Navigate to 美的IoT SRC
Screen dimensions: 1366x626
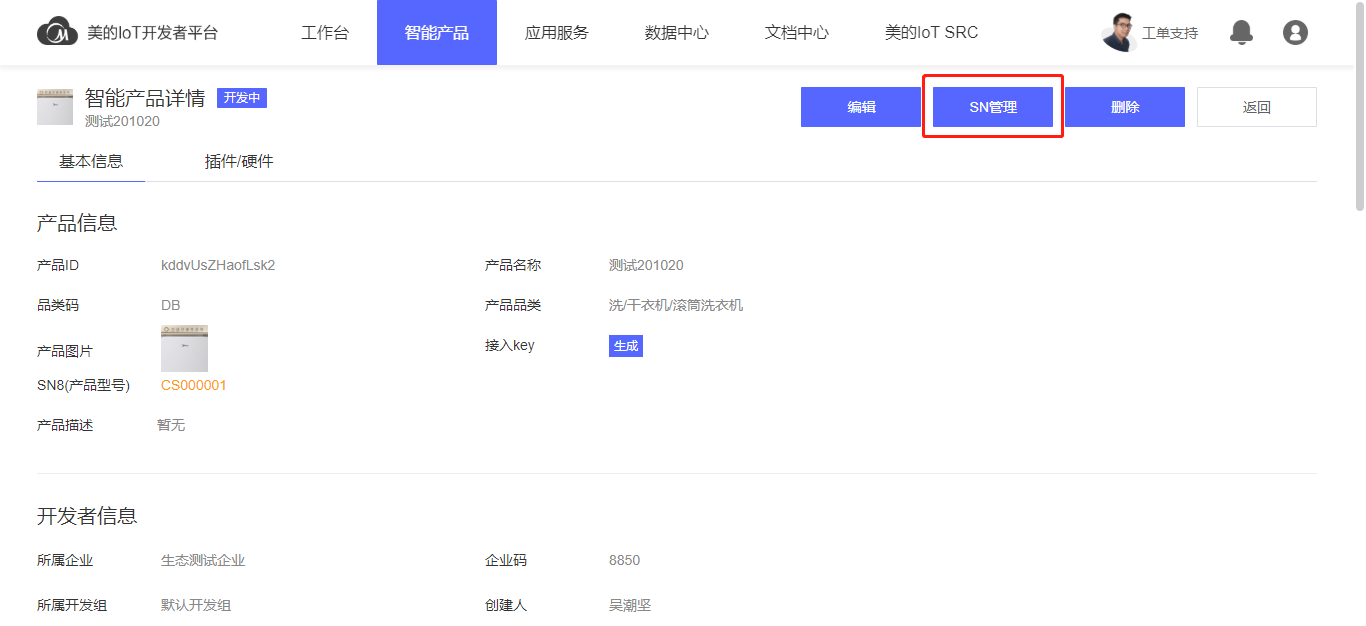tap(931, 32)
